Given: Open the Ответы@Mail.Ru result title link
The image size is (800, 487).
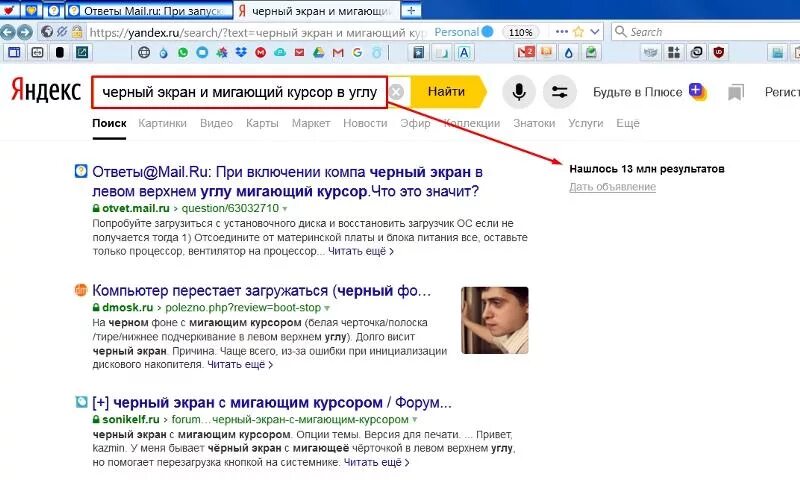Looking at the screenshot, I should coord(287,182).
